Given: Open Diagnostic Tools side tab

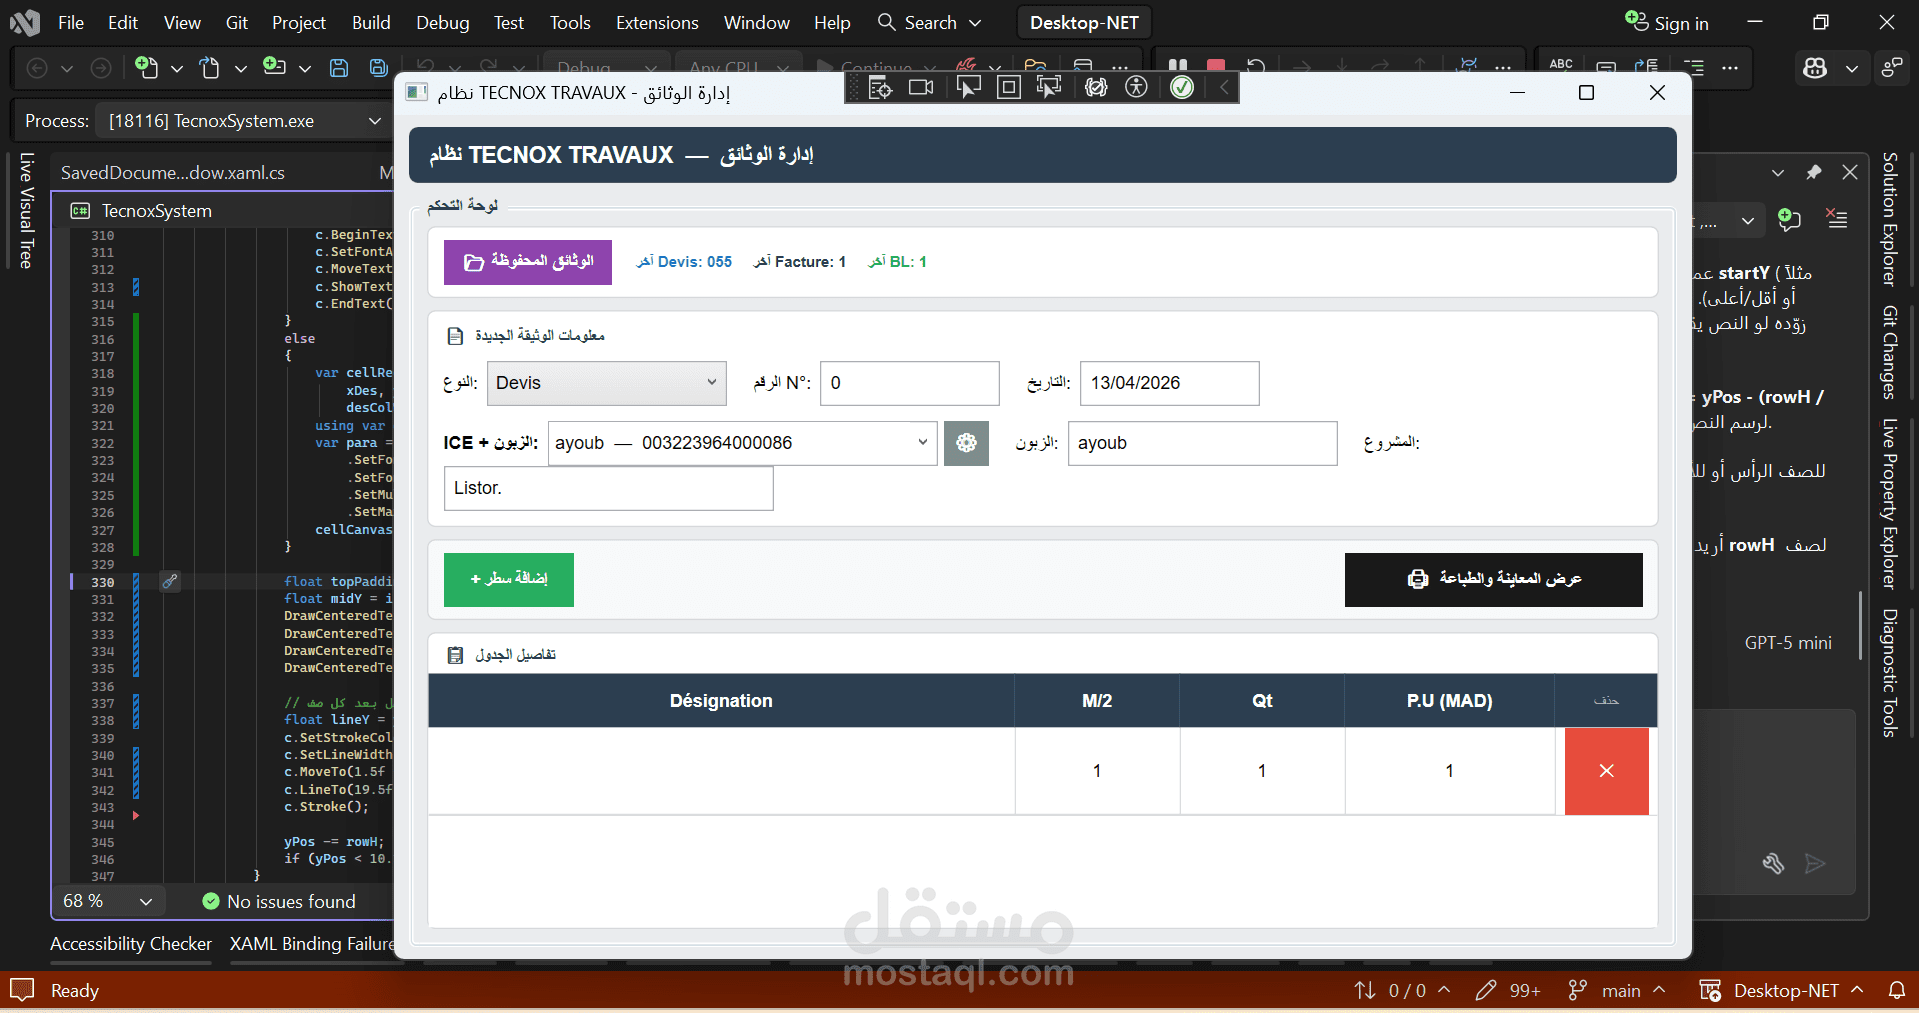Looking at the screenshot, I should point(1889,673).
